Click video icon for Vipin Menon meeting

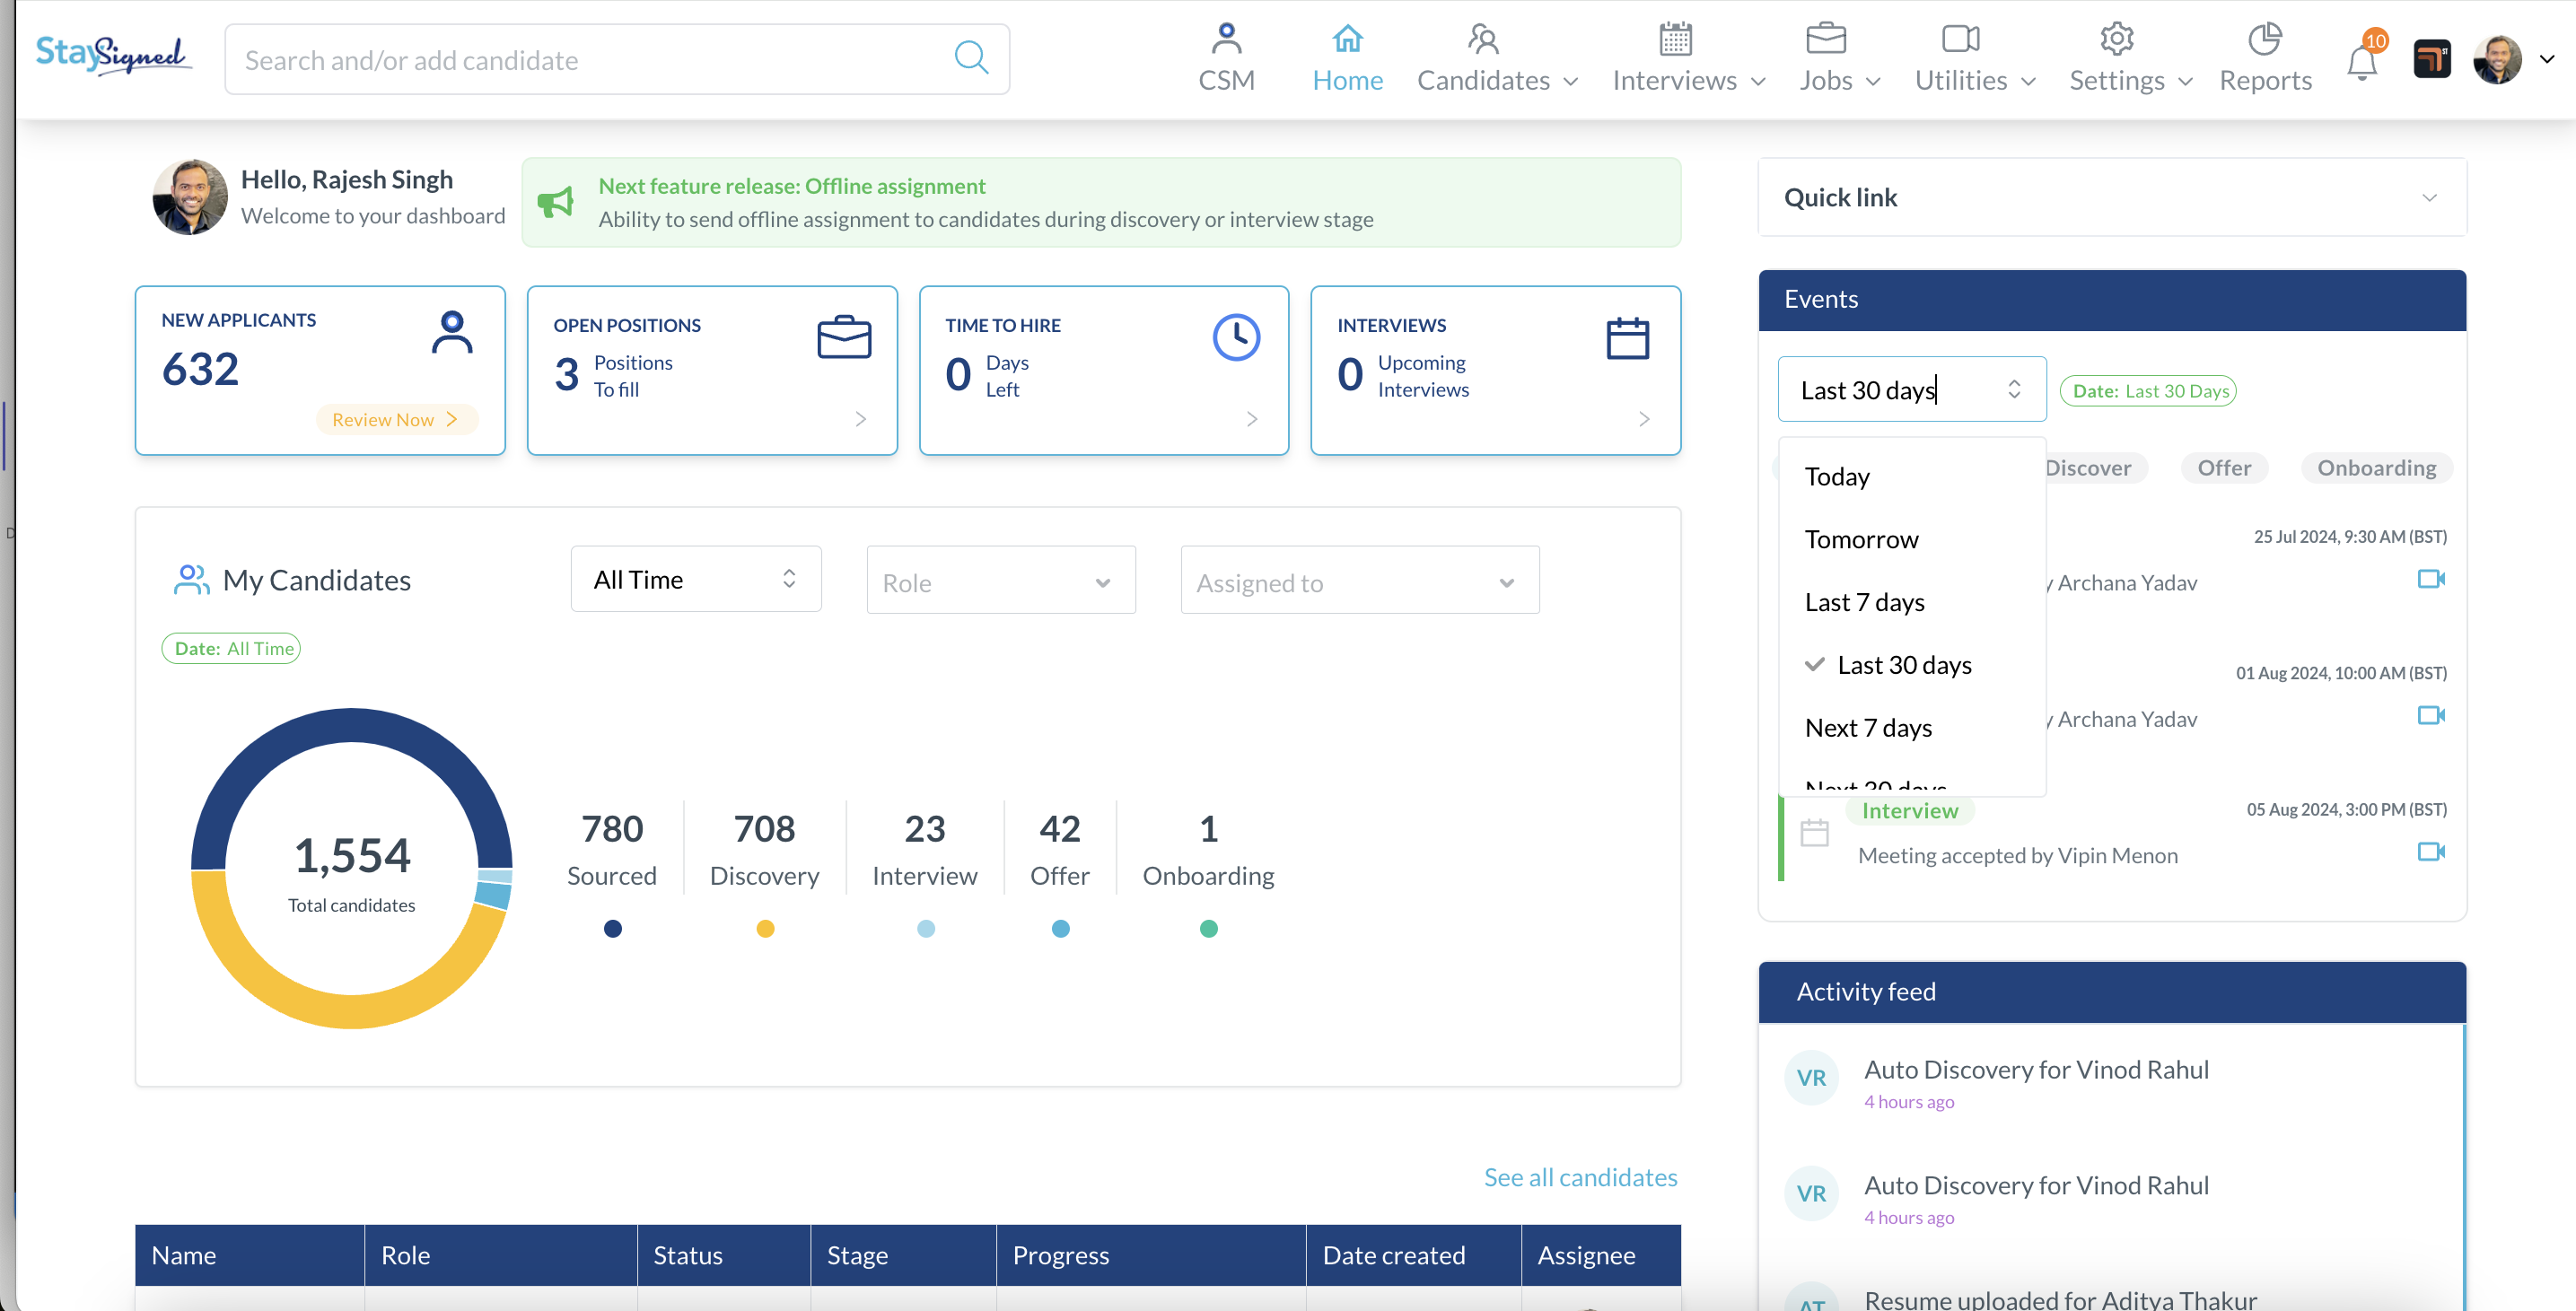pyautogui.click(x=2431, y=852)
